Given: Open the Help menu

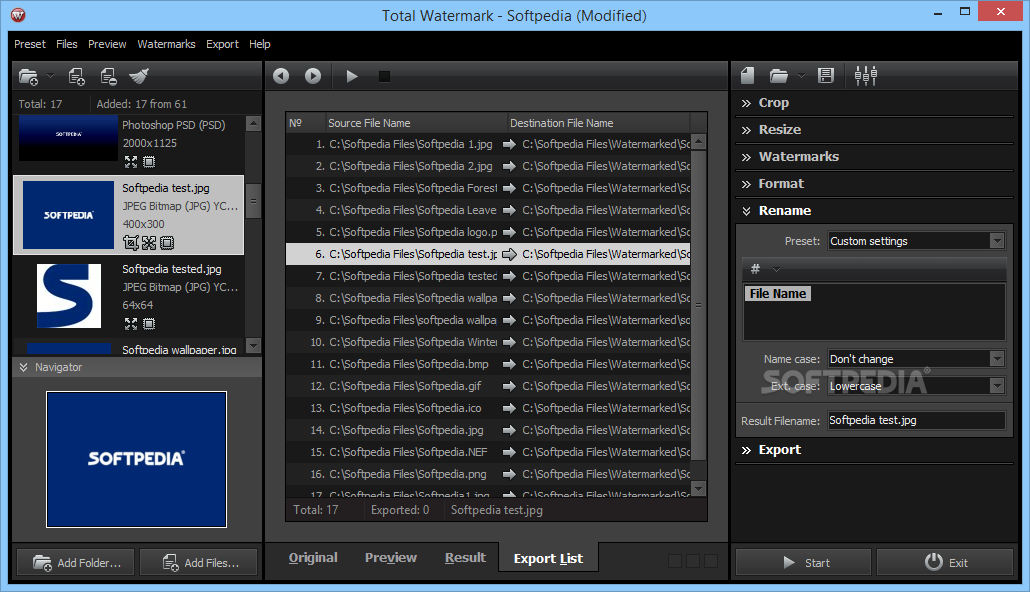Looking at the screenshot, I should tap(259, 44).
